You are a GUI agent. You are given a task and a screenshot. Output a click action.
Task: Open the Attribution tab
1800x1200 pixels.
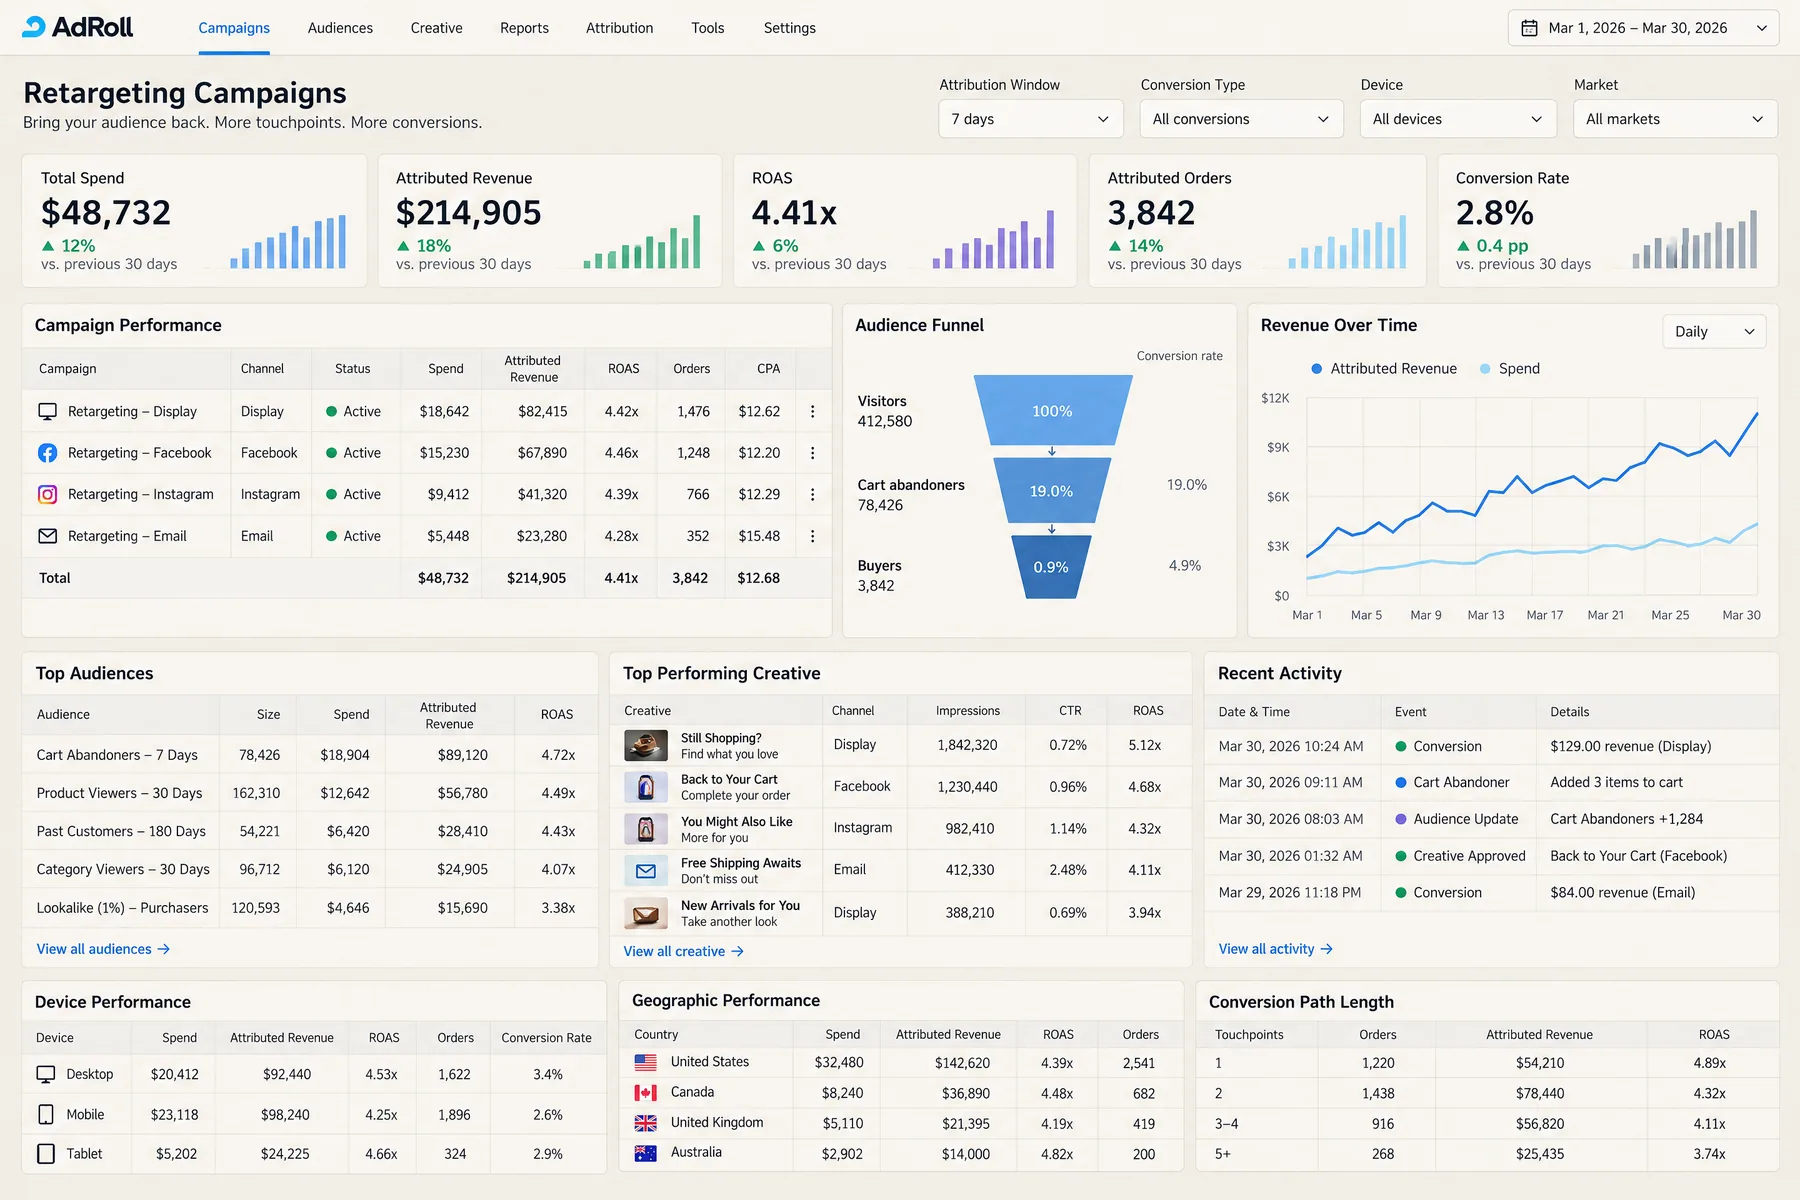pyautogui.click(x=619, y=28)
